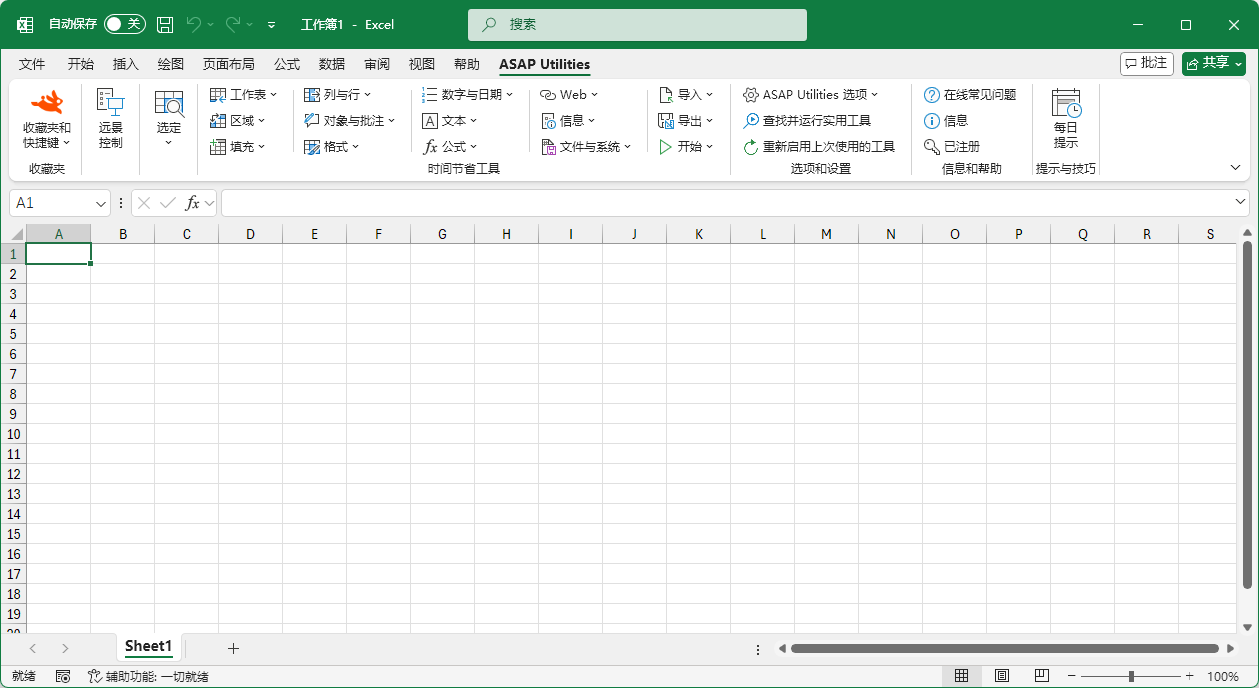Screen dimensions: 1259x688
Task: Click the zoom in plus button
Action: tap(1189, 677)
